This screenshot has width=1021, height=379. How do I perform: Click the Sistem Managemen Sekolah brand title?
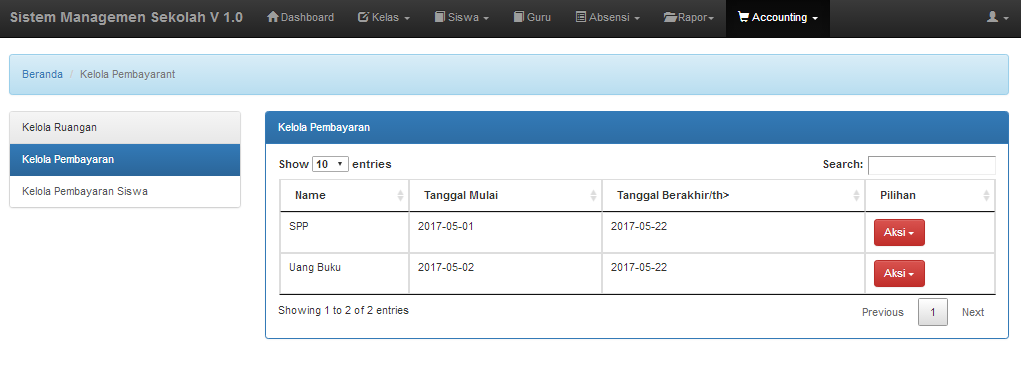click(127, 18)
